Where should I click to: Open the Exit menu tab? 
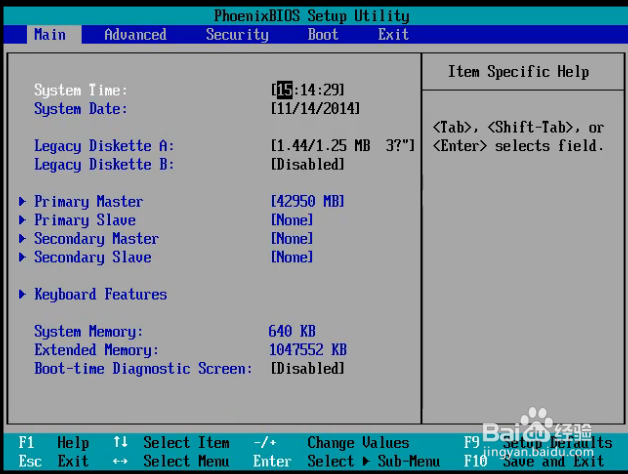(x=393, y=34)
